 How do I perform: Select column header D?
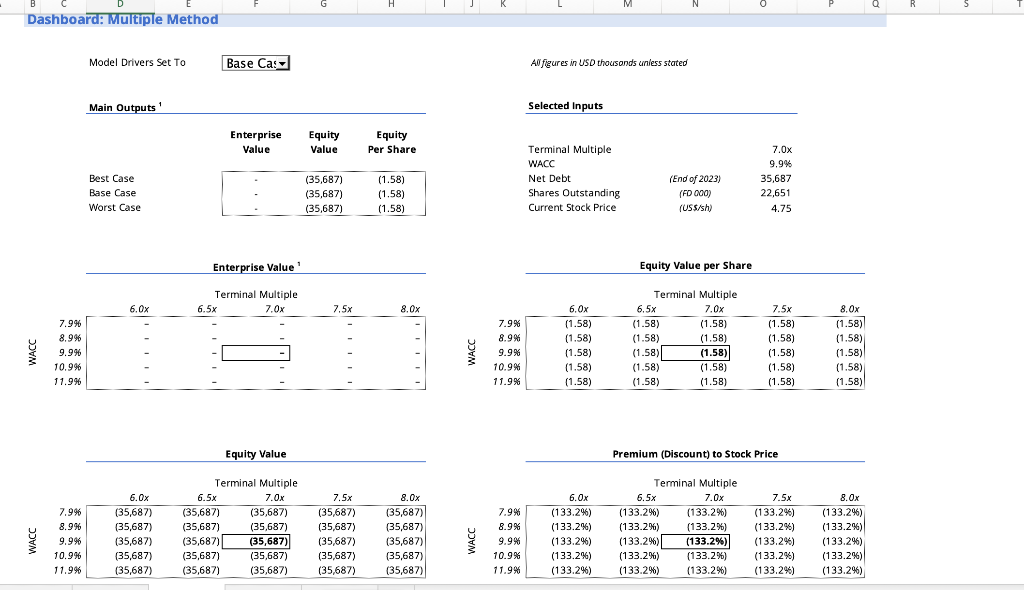tap(120, 4)
